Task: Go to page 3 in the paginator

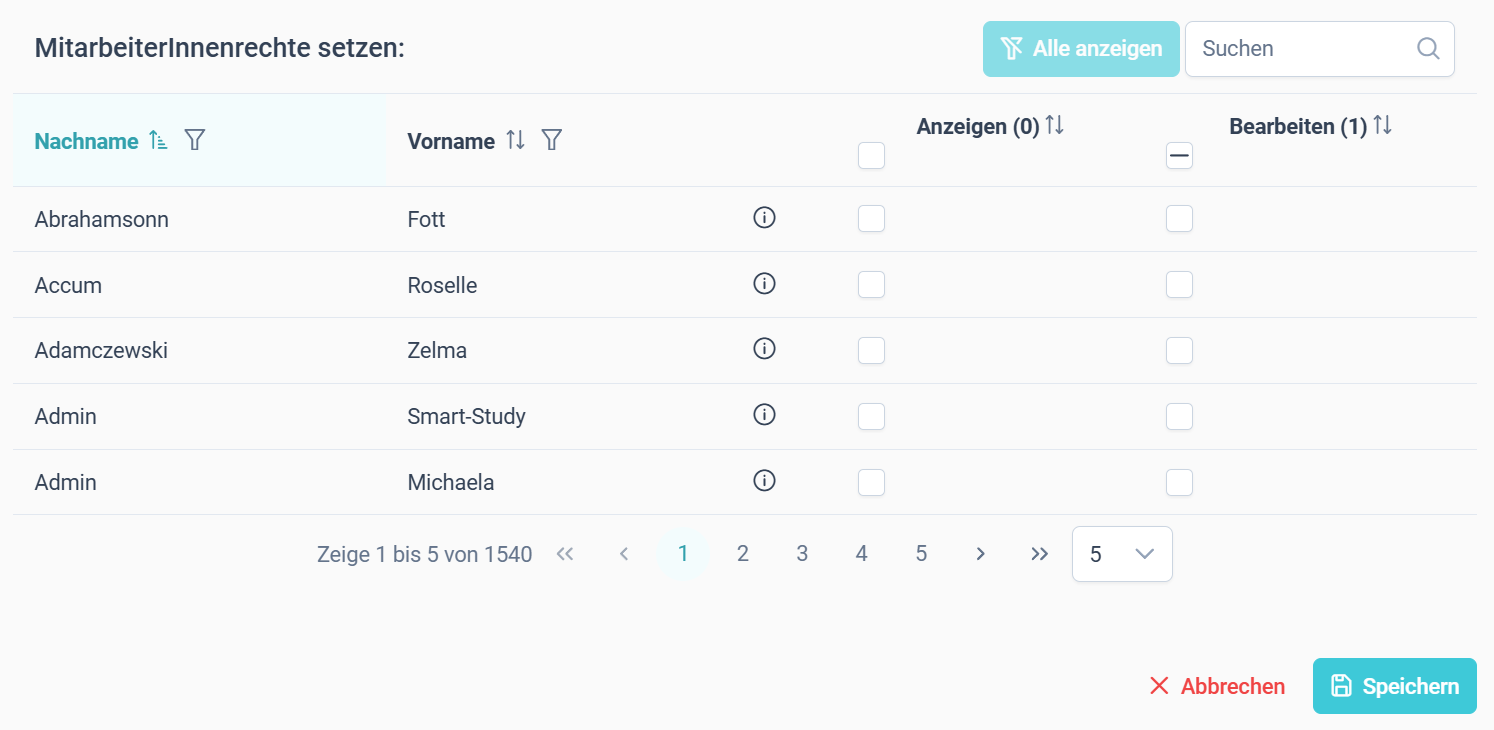Action: click(802, 554)
